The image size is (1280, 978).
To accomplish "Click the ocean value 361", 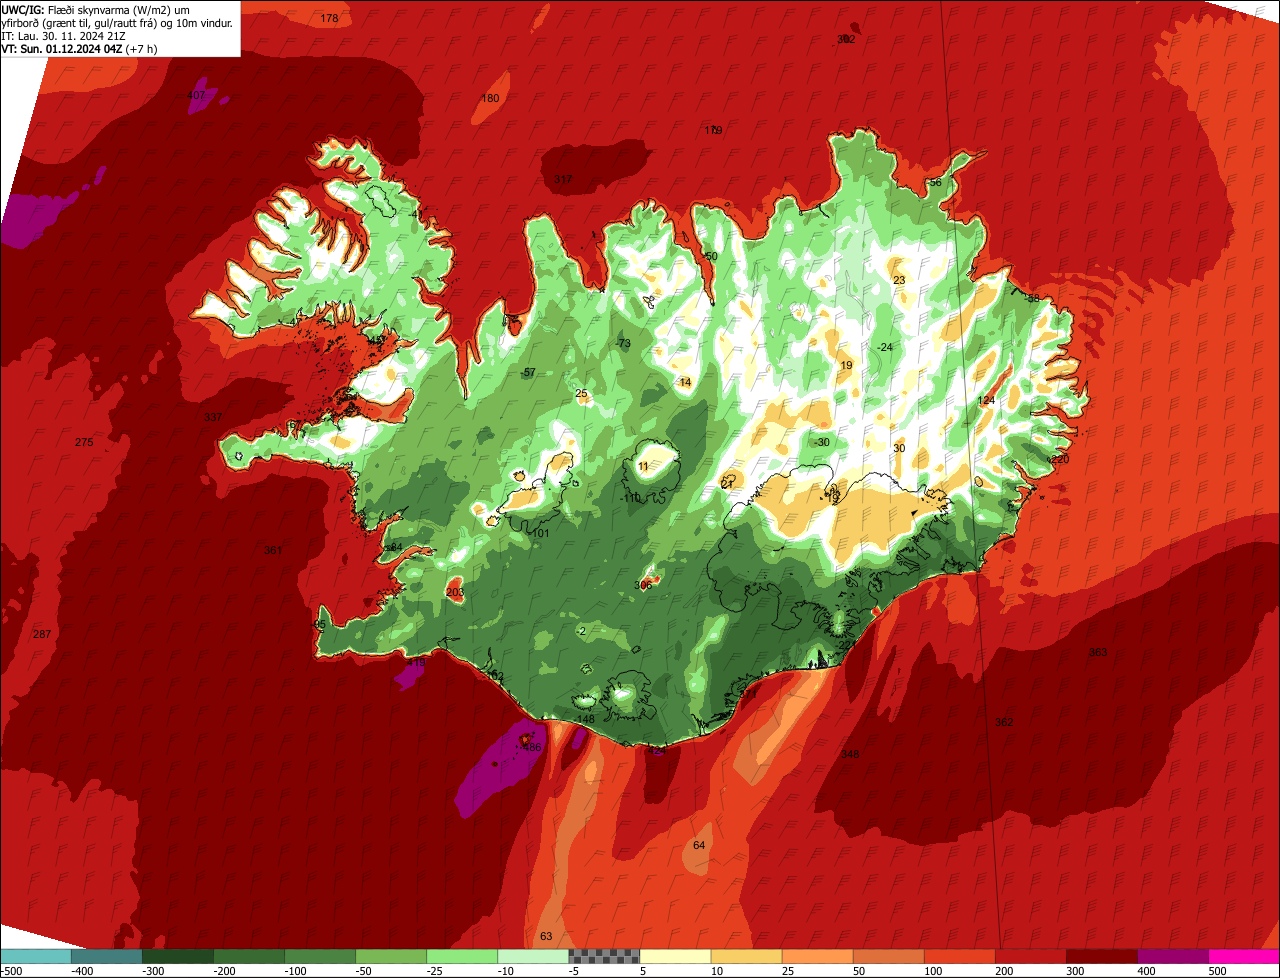I will (x=273, y=550).
